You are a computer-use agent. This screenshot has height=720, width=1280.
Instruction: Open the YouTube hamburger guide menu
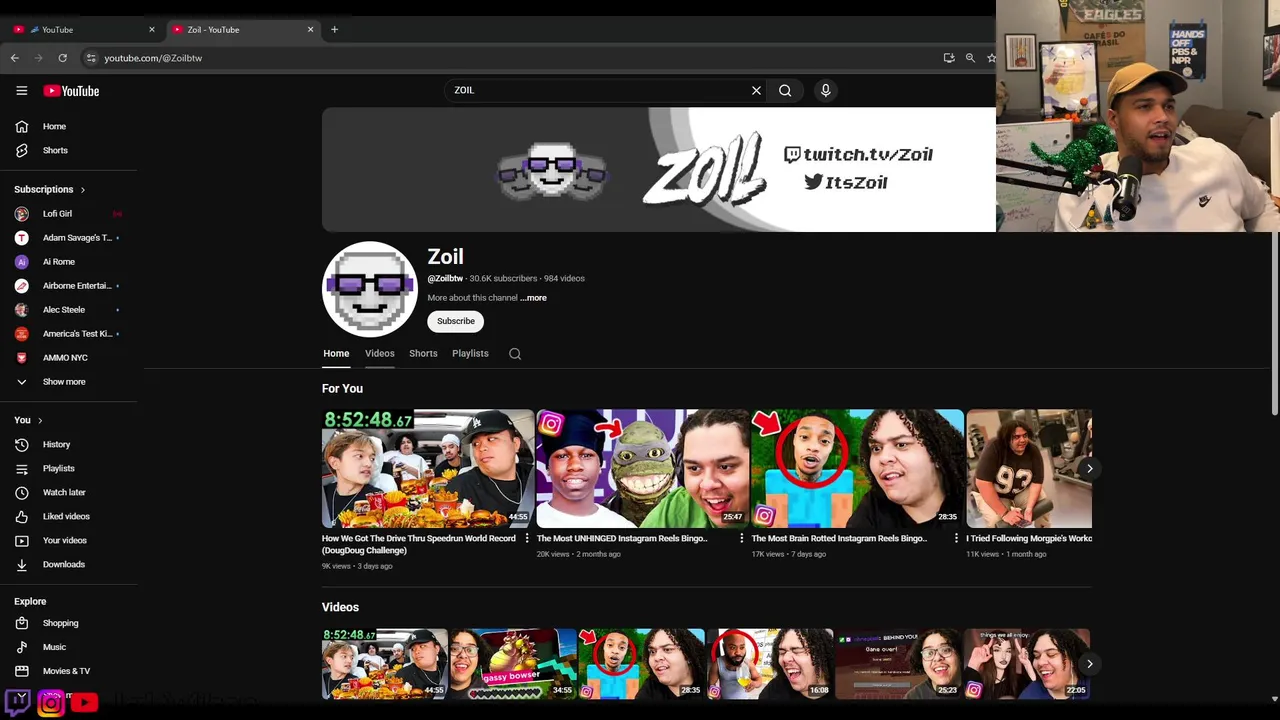click(x=21, y=91)
